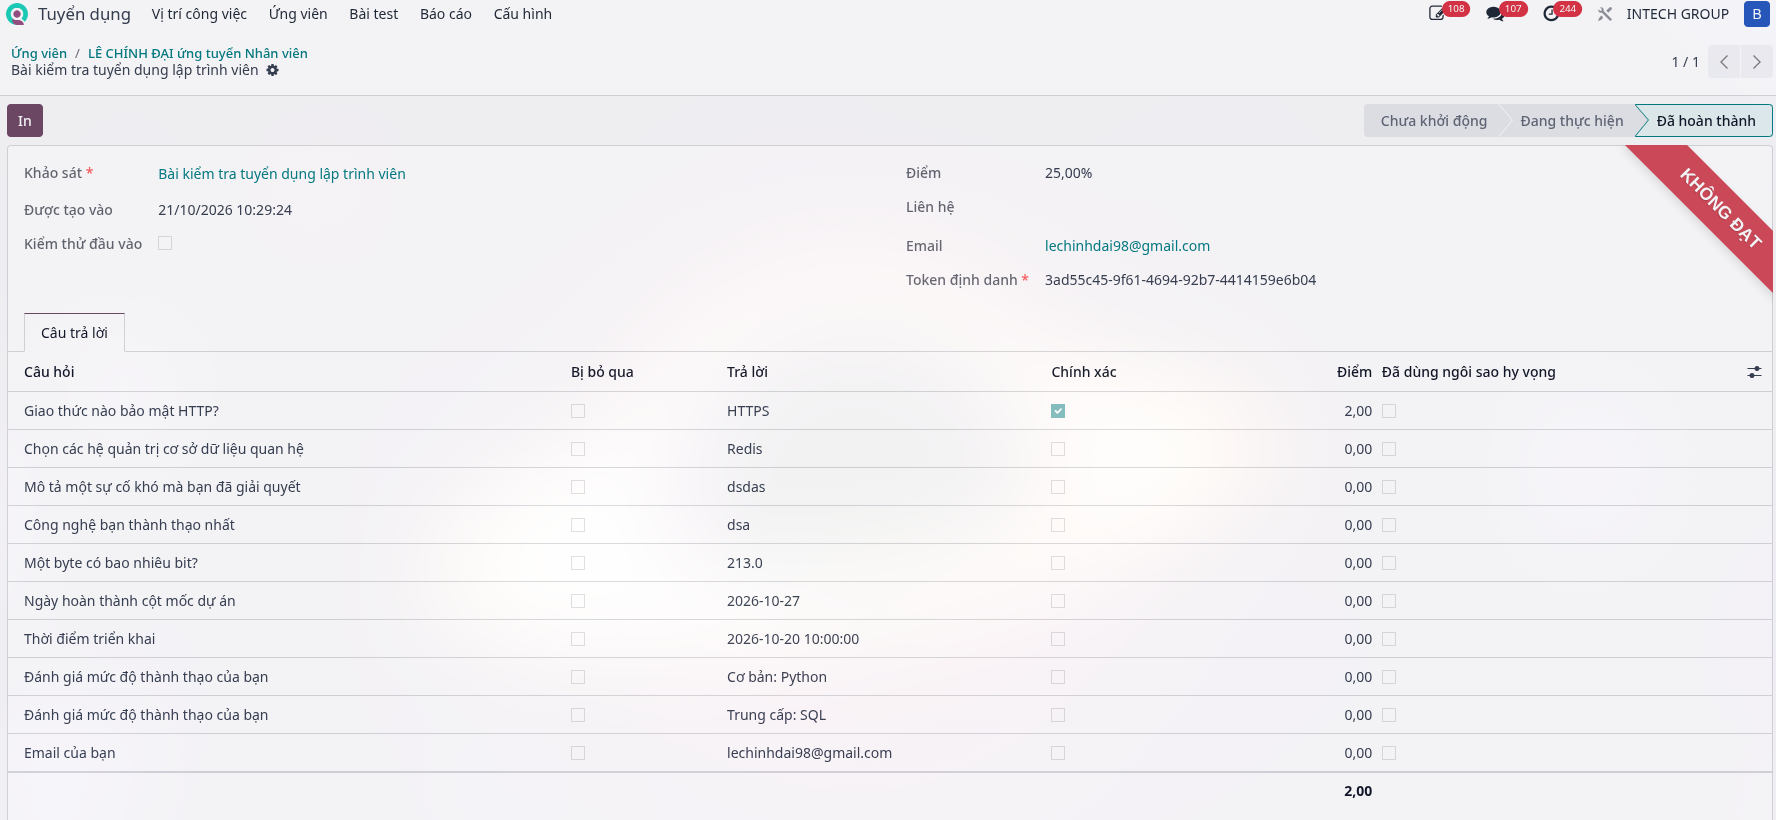The width and height of the screenshot is (1776, 820).
Task: Go to the previous record arrow
Action: [x=1724, y=62]
